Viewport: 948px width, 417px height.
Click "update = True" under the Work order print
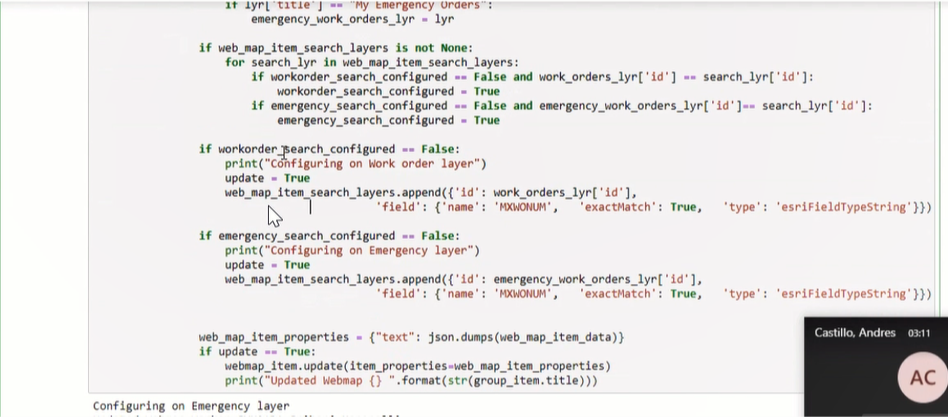point(267,178)
